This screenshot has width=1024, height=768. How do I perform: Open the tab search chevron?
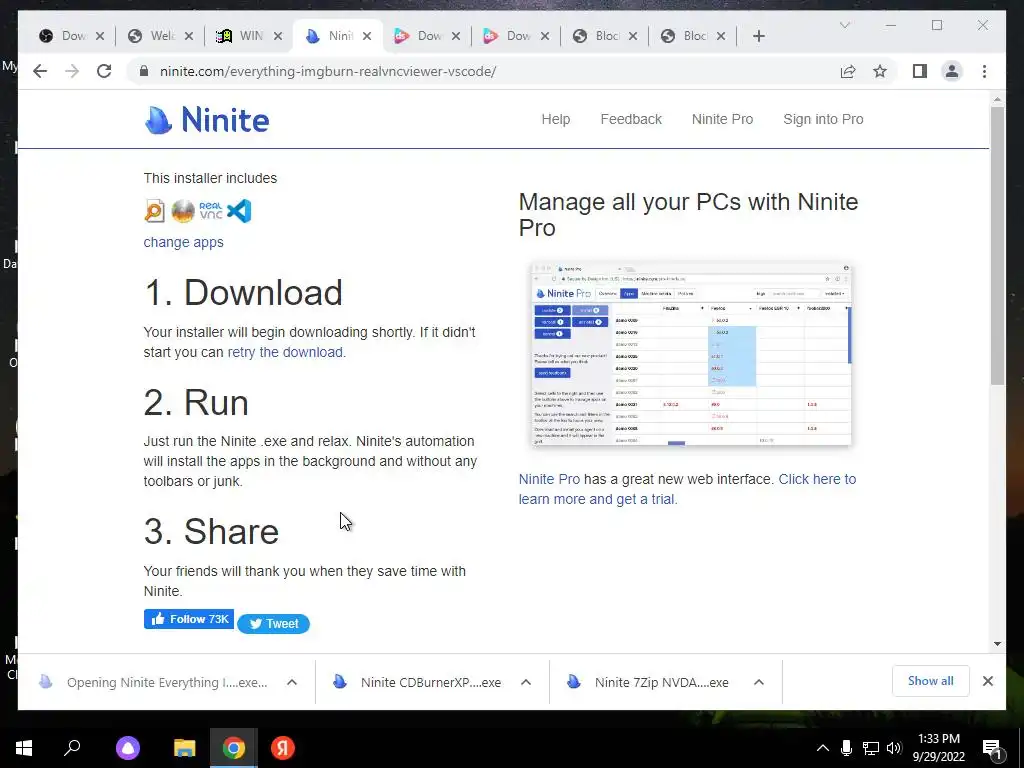coord(844,25)
